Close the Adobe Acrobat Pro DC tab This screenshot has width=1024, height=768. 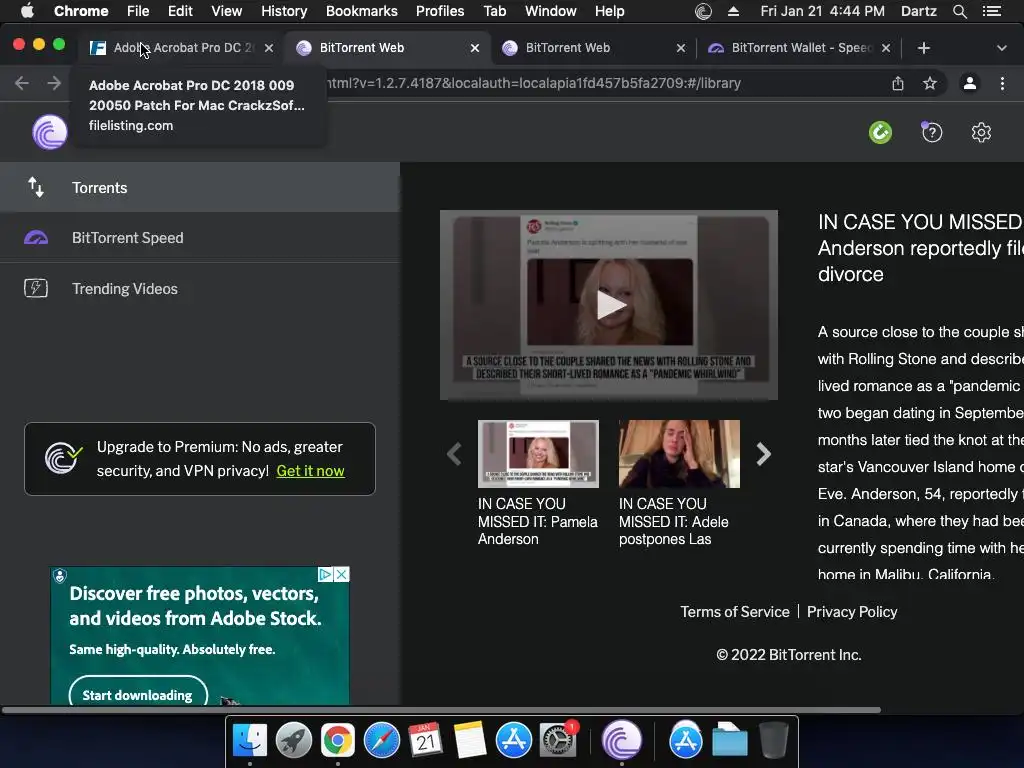coord(268,48)
